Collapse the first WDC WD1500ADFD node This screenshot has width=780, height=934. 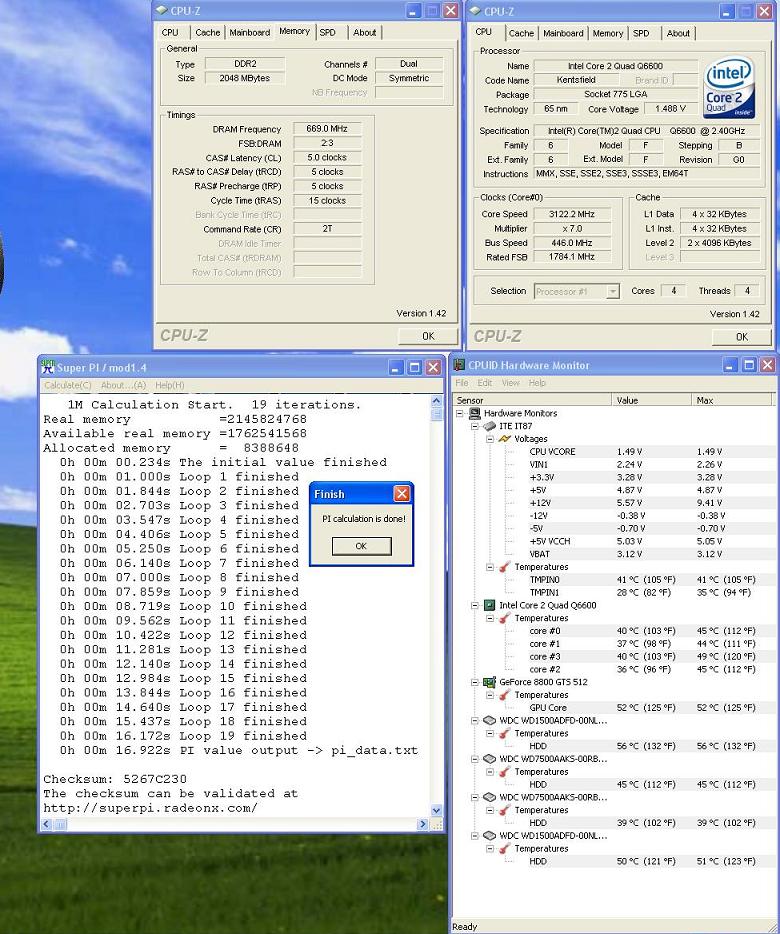pos(475,721)
